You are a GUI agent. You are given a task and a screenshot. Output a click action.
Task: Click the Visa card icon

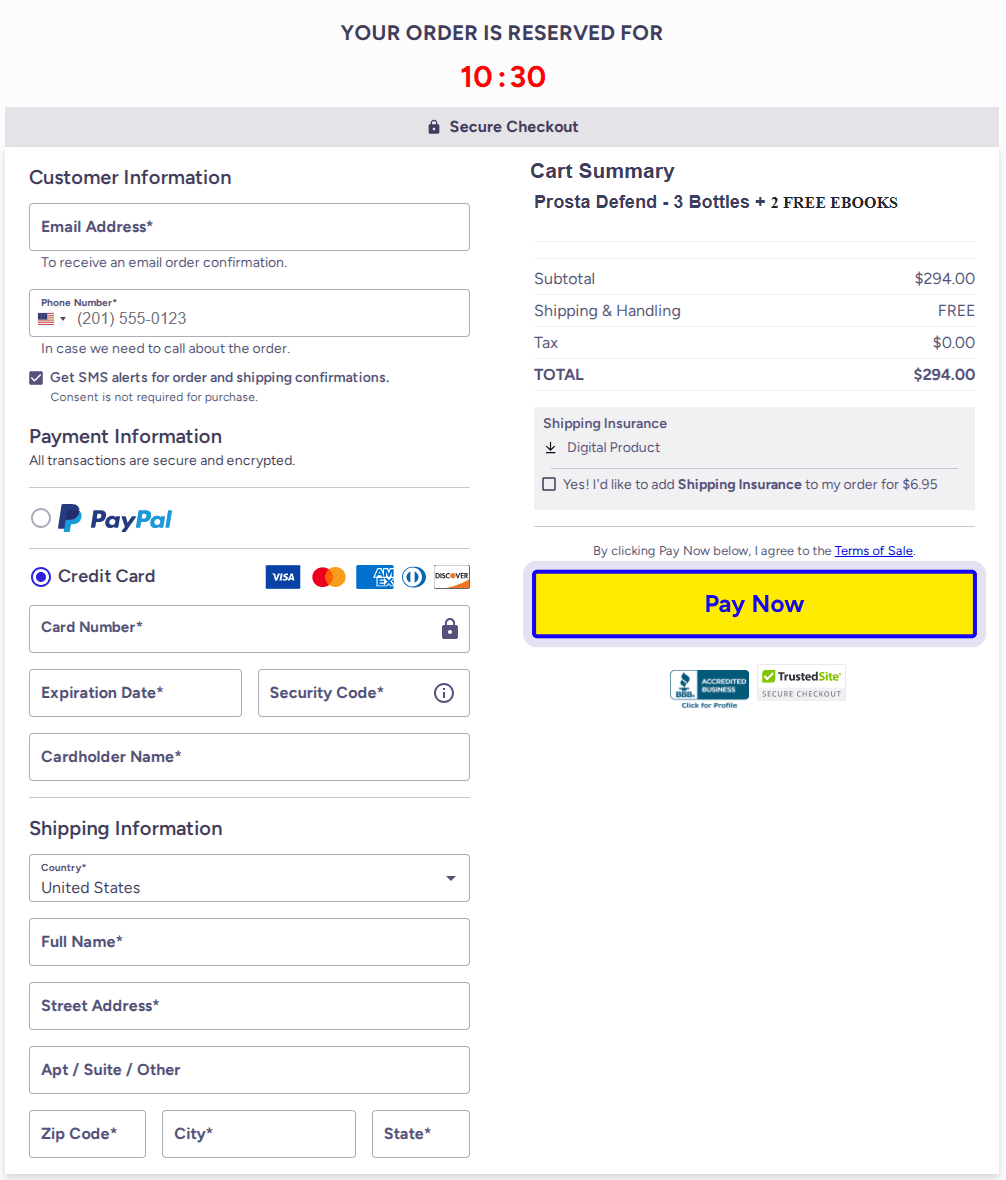tap(282, 577)
